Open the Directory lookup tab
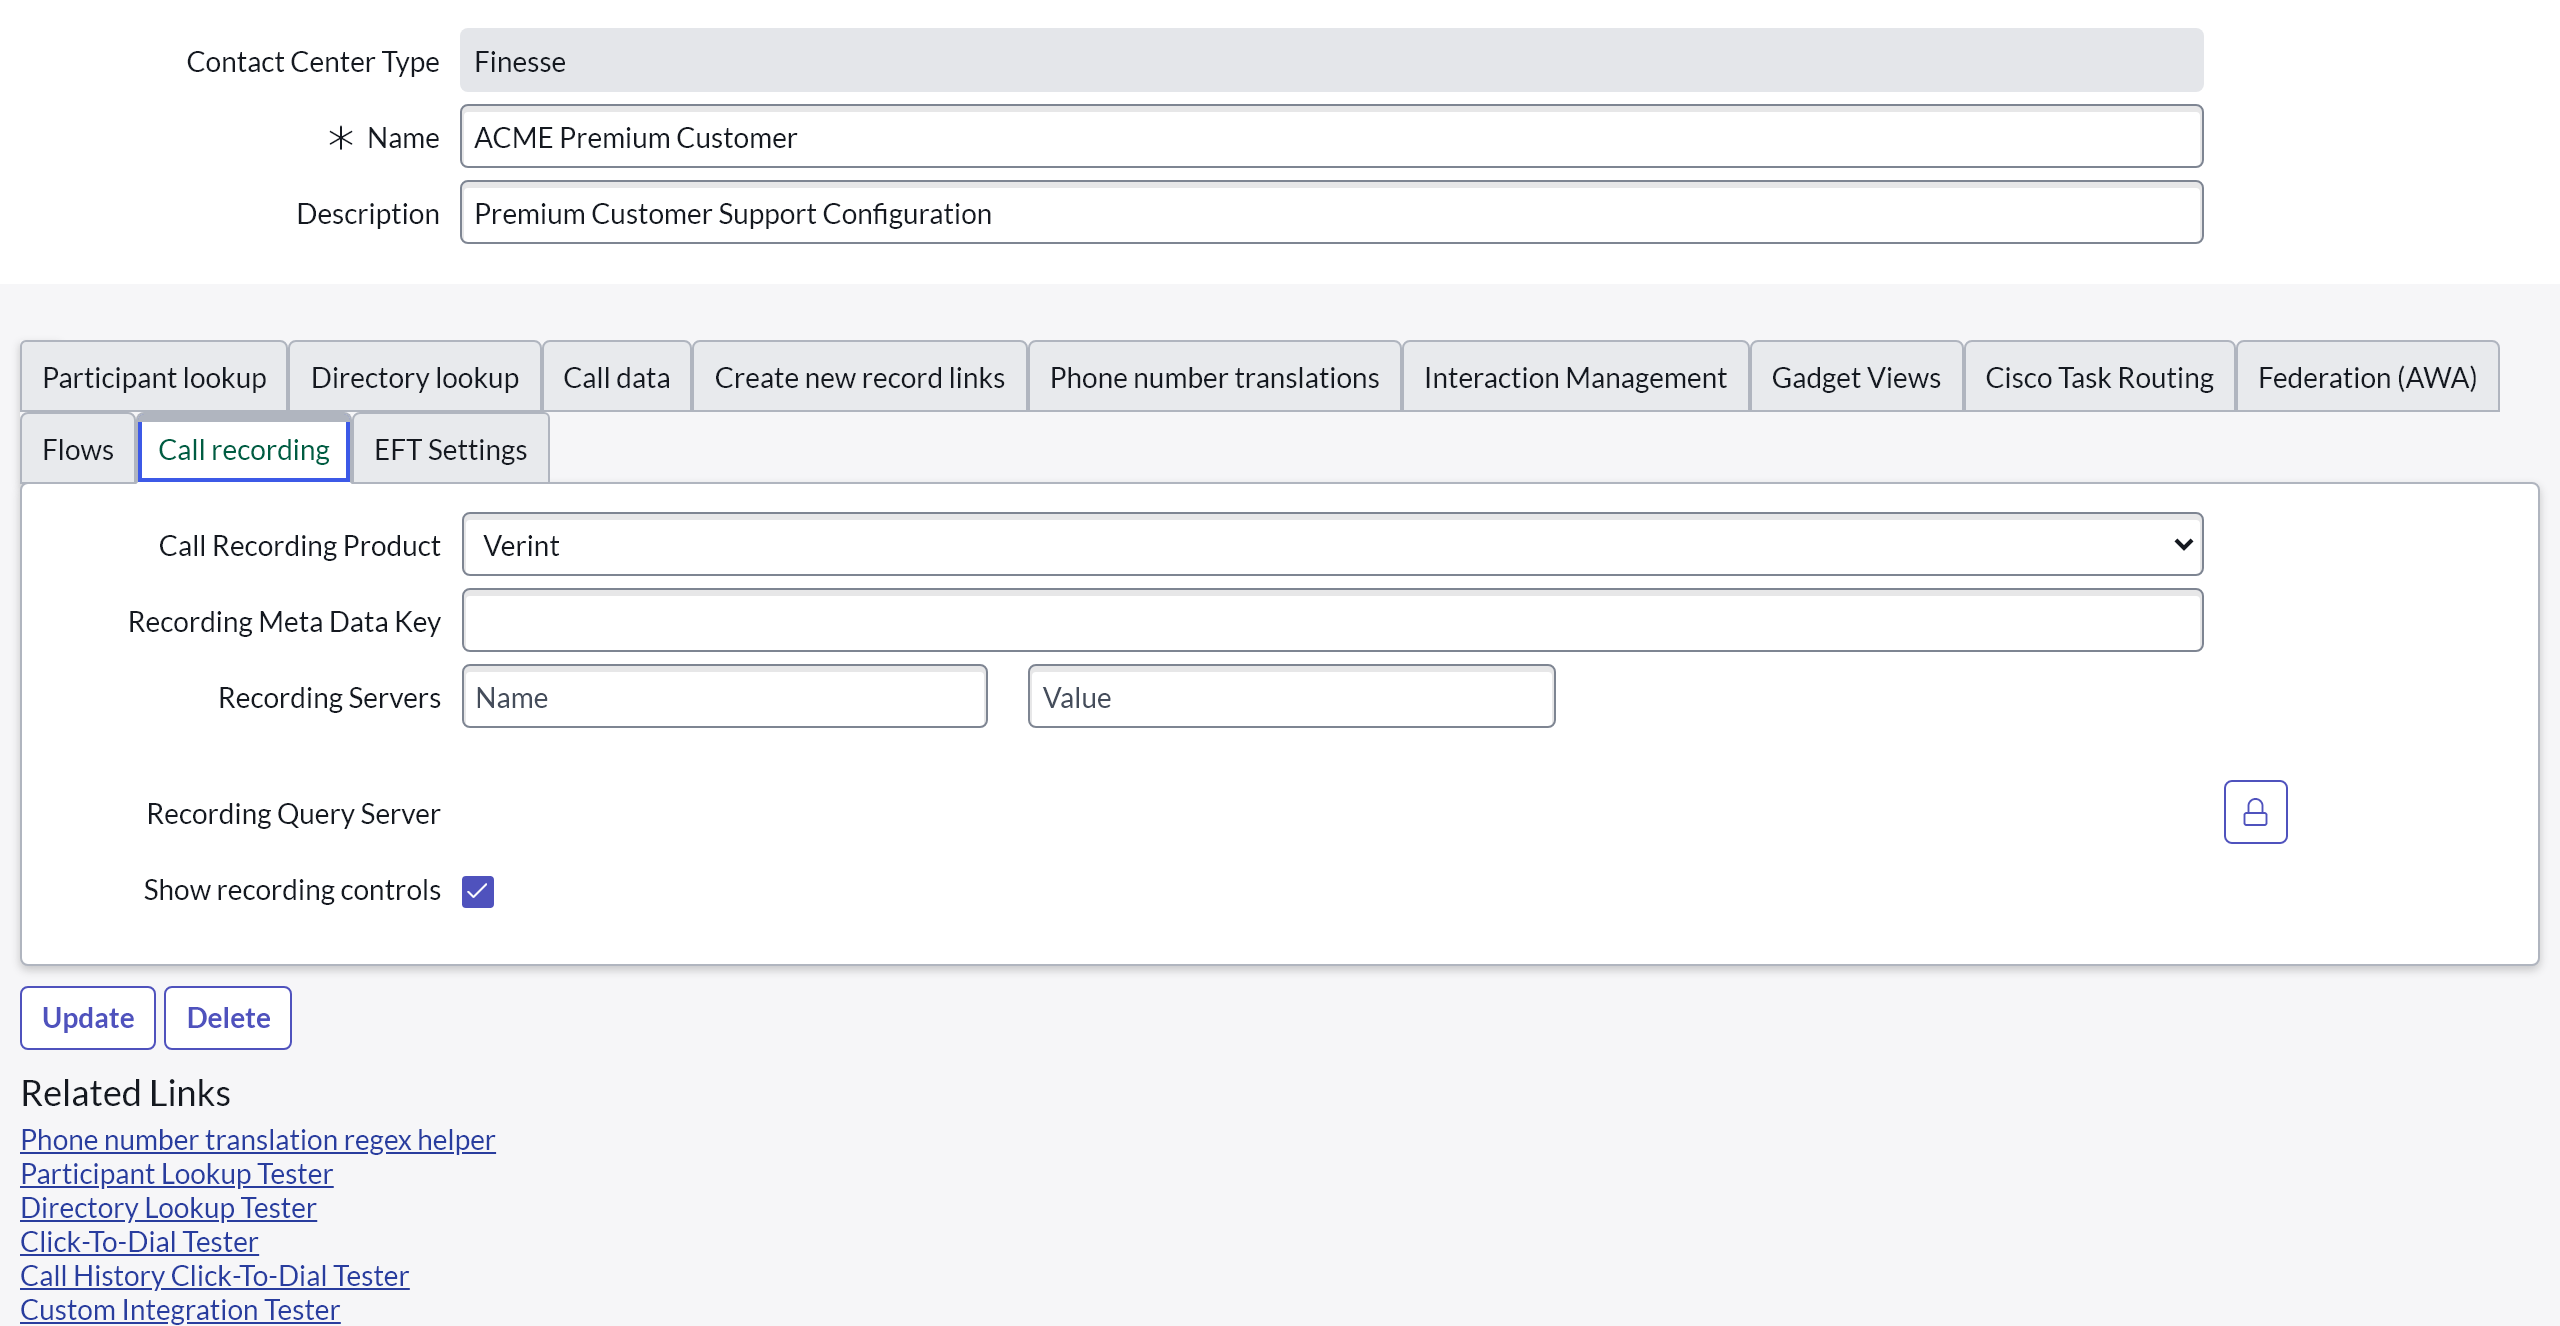The image size is (2560, 1326). click(414, 377)
